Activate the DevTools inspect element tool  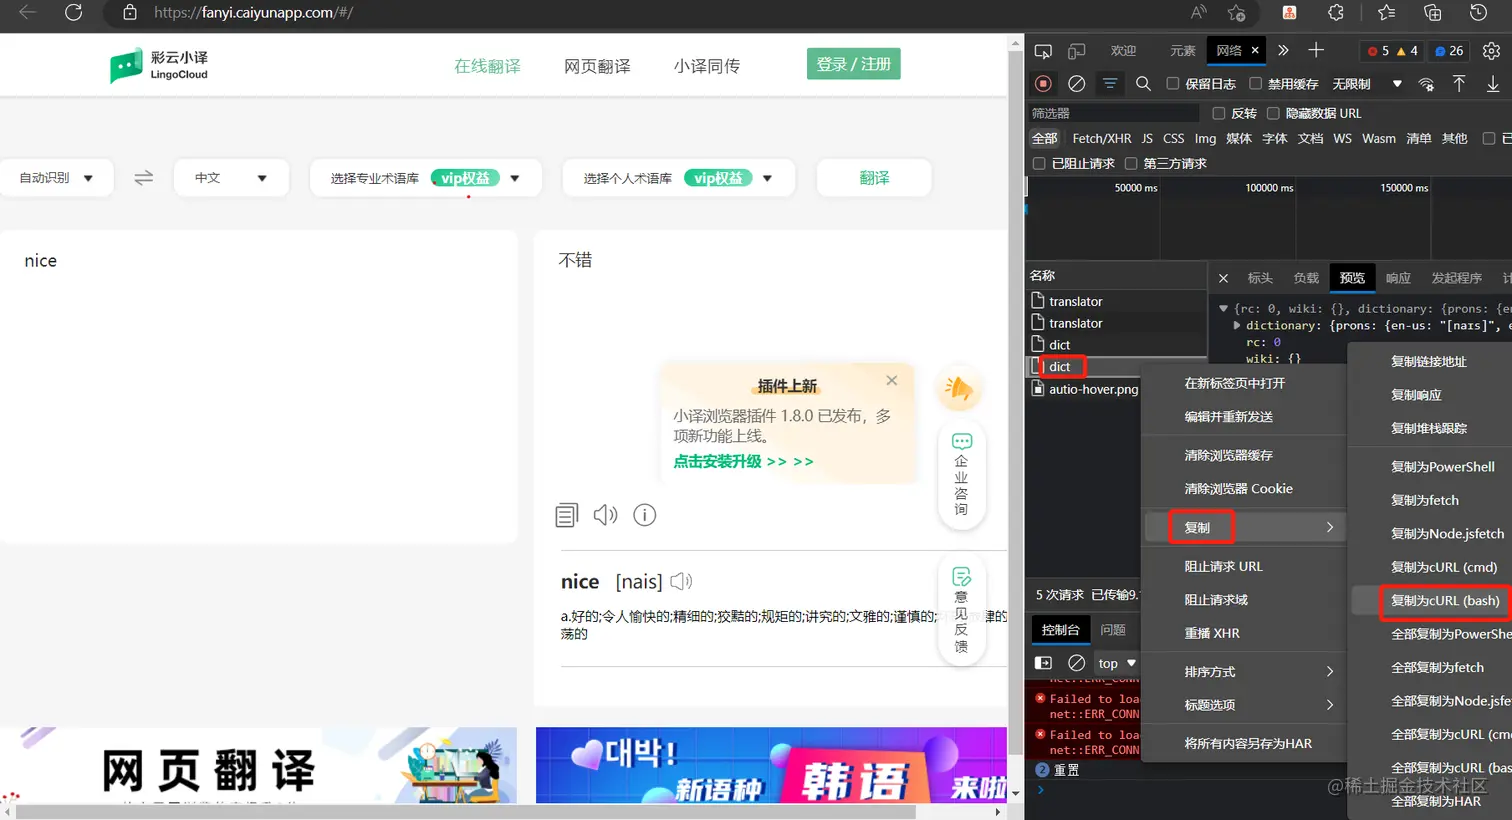pos(1043,51)
